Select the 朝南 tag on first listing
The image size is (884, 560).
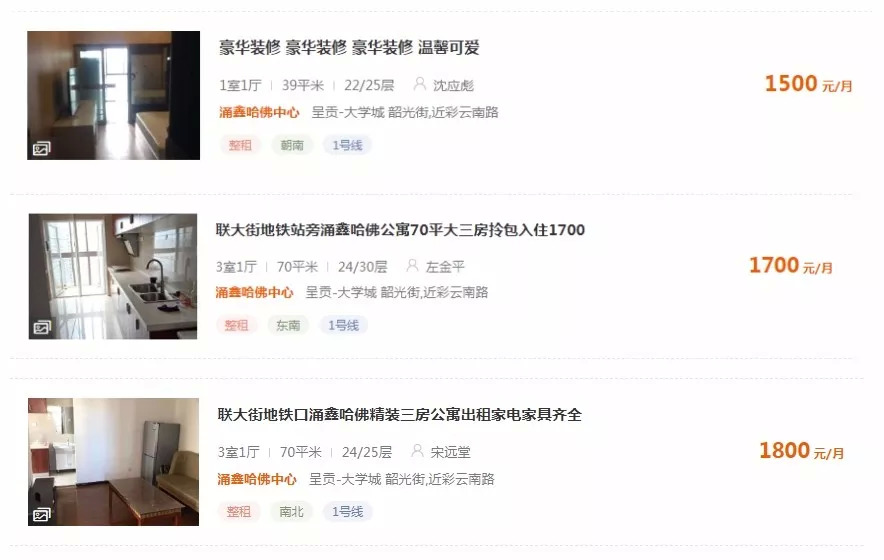(292, 145)
